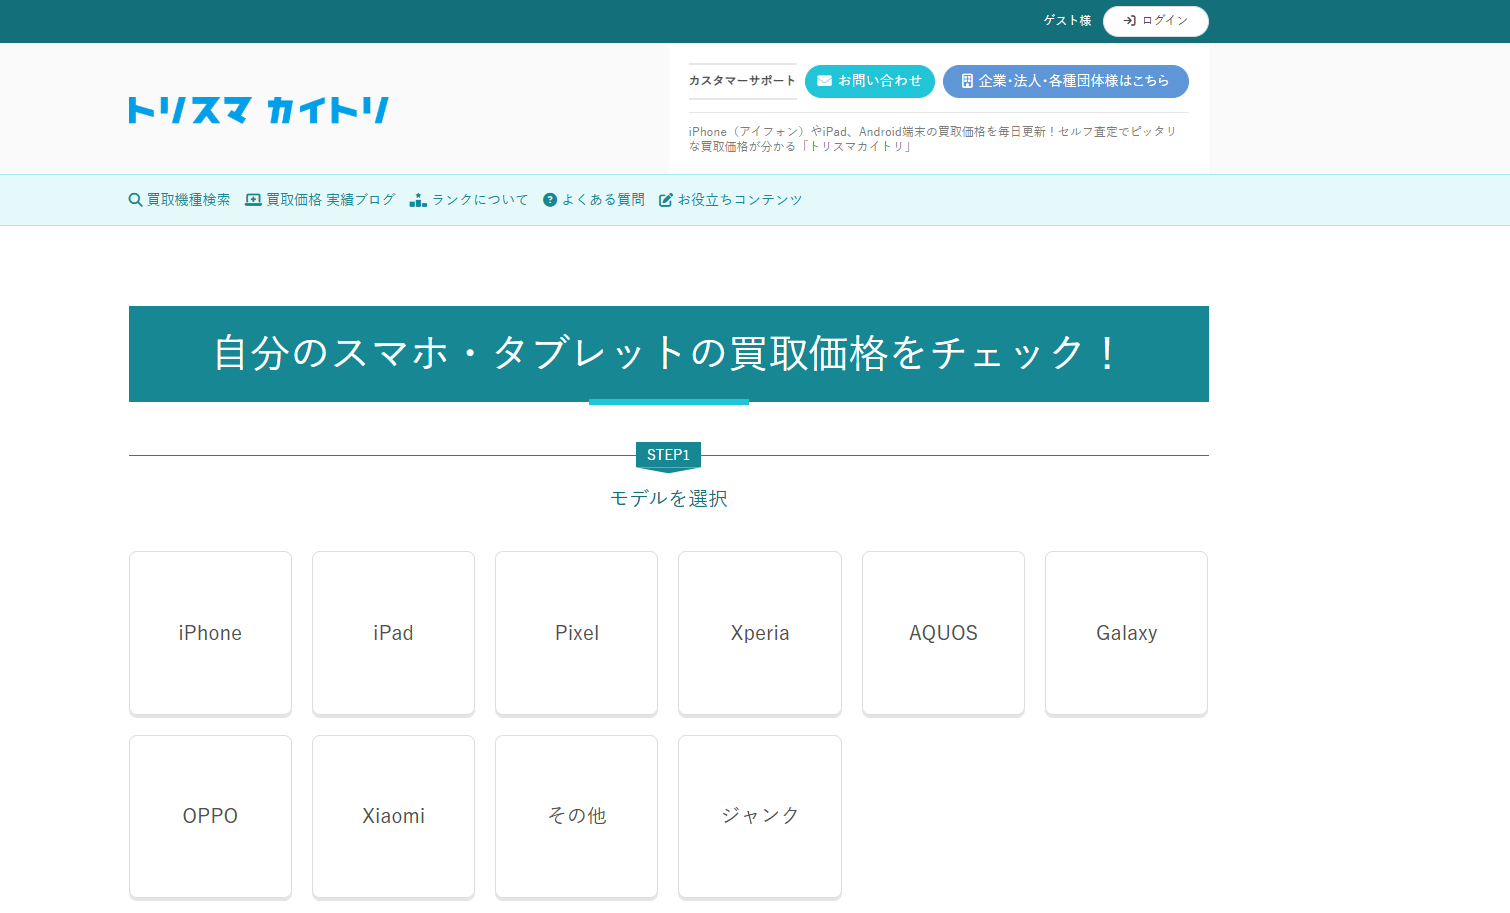Viewport: 1510px width, 913px height.
Task: Click the 自分のスマホ・タブレットの買取価格をチェック banner
Action: (669, 354)
